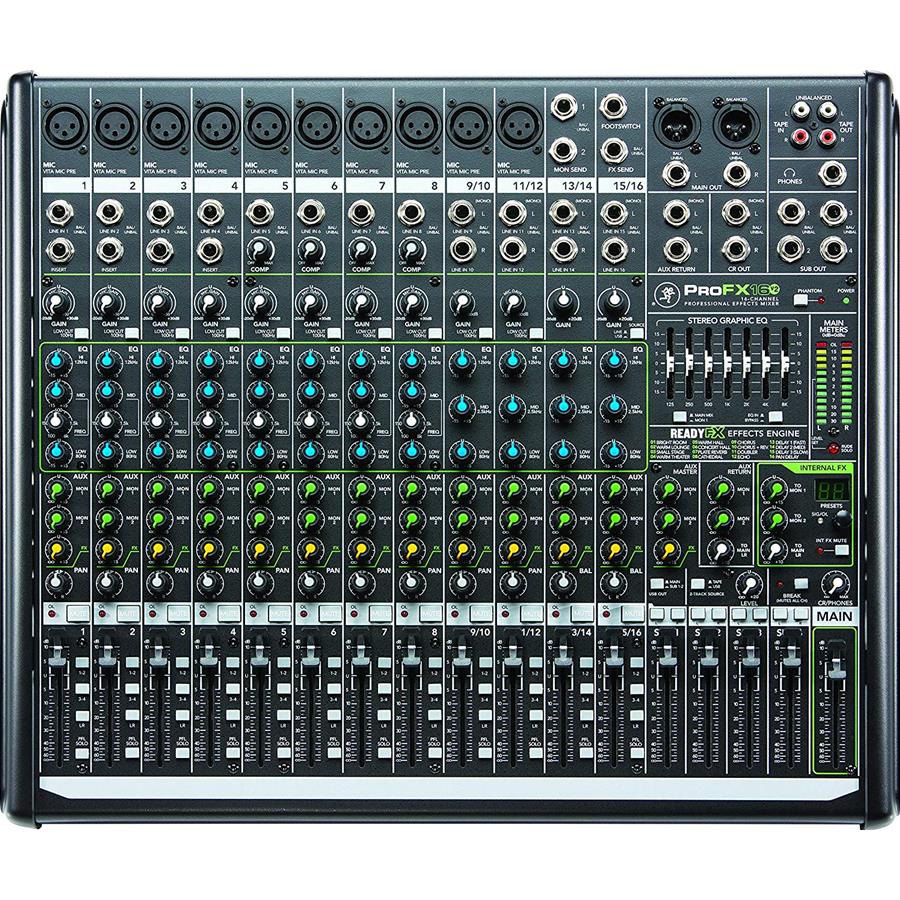Click the two-digit INTERNAL FX preset display

pos(830,490)
